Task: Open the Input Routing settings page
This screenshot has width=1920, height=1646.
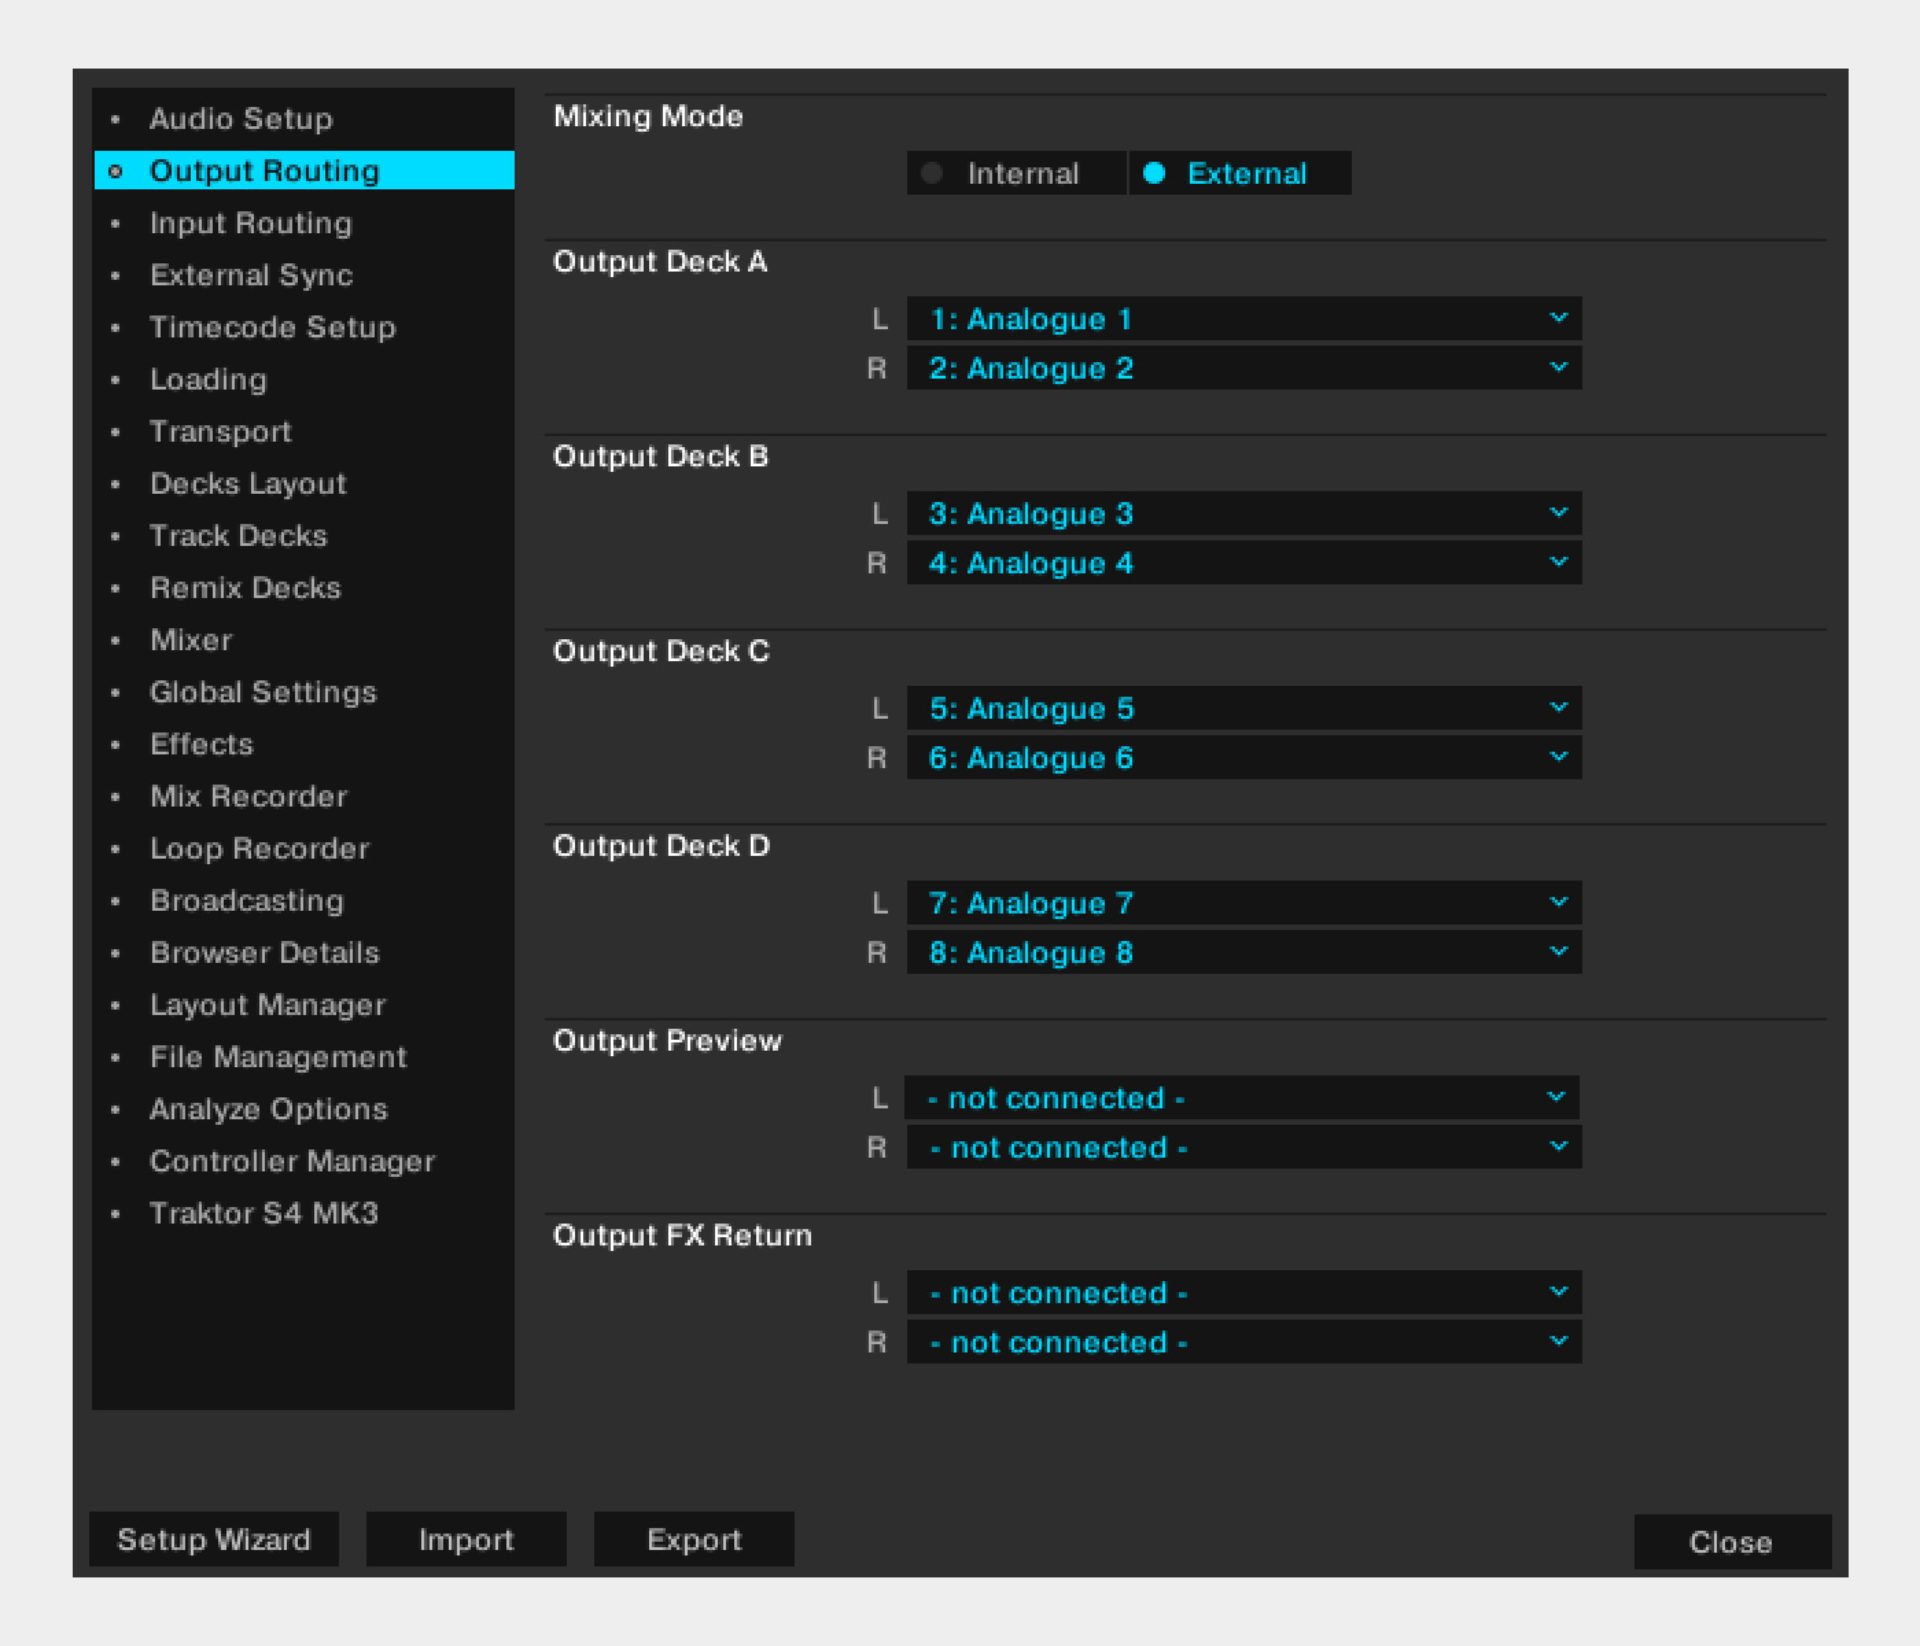Action: point(250,223)
